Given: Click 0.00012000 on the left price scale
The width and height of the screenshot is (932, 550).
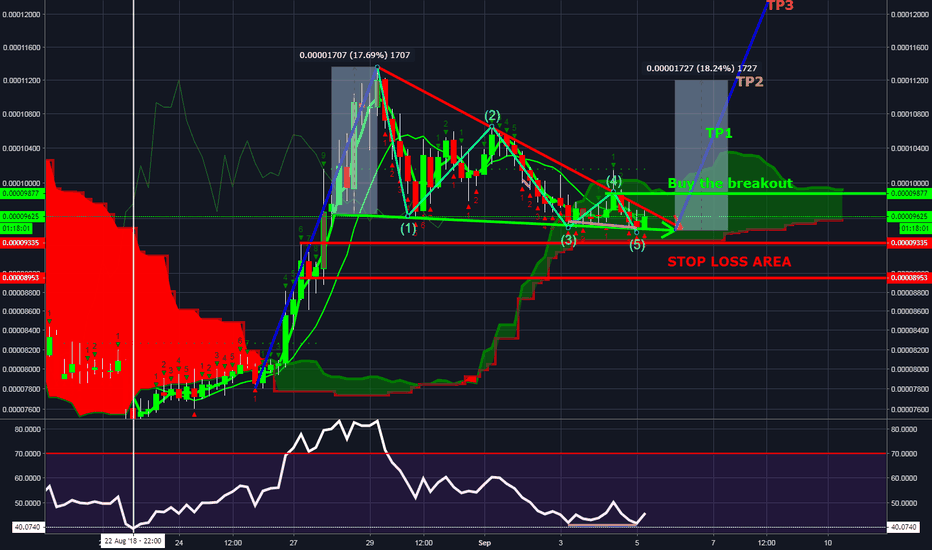Looking at the screenshot, I should [x=21, y=14].
